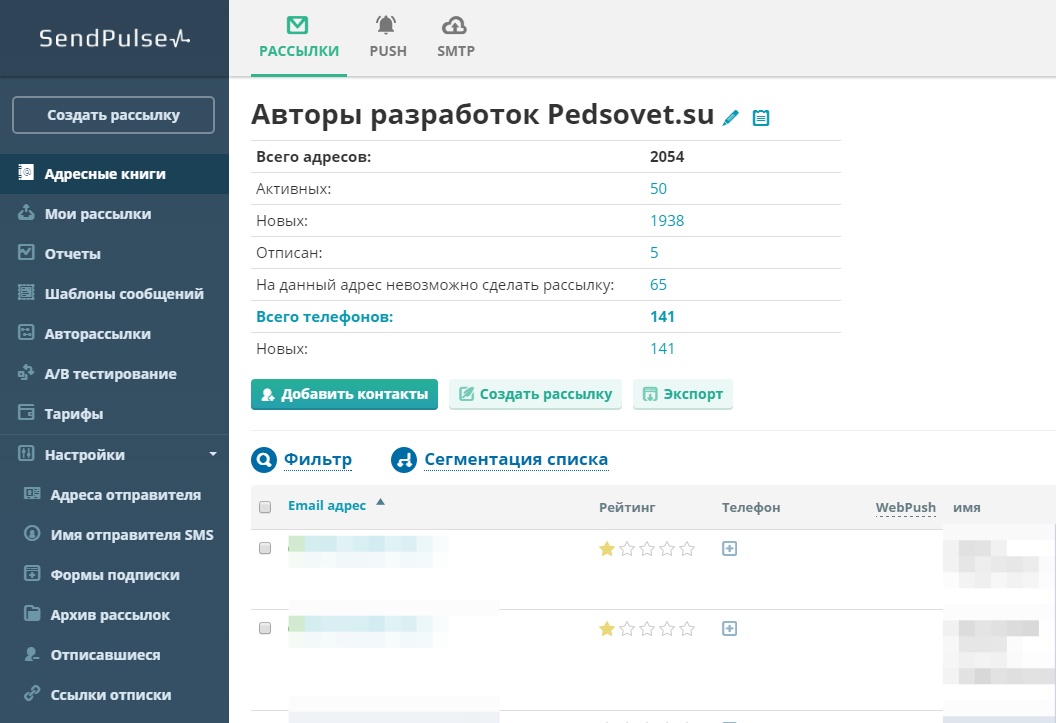This screenshot has width=1056, height=723.
Task: Click the Шаблоны сообщений icon
Action: pyautogui.click(x=26, y=292)
